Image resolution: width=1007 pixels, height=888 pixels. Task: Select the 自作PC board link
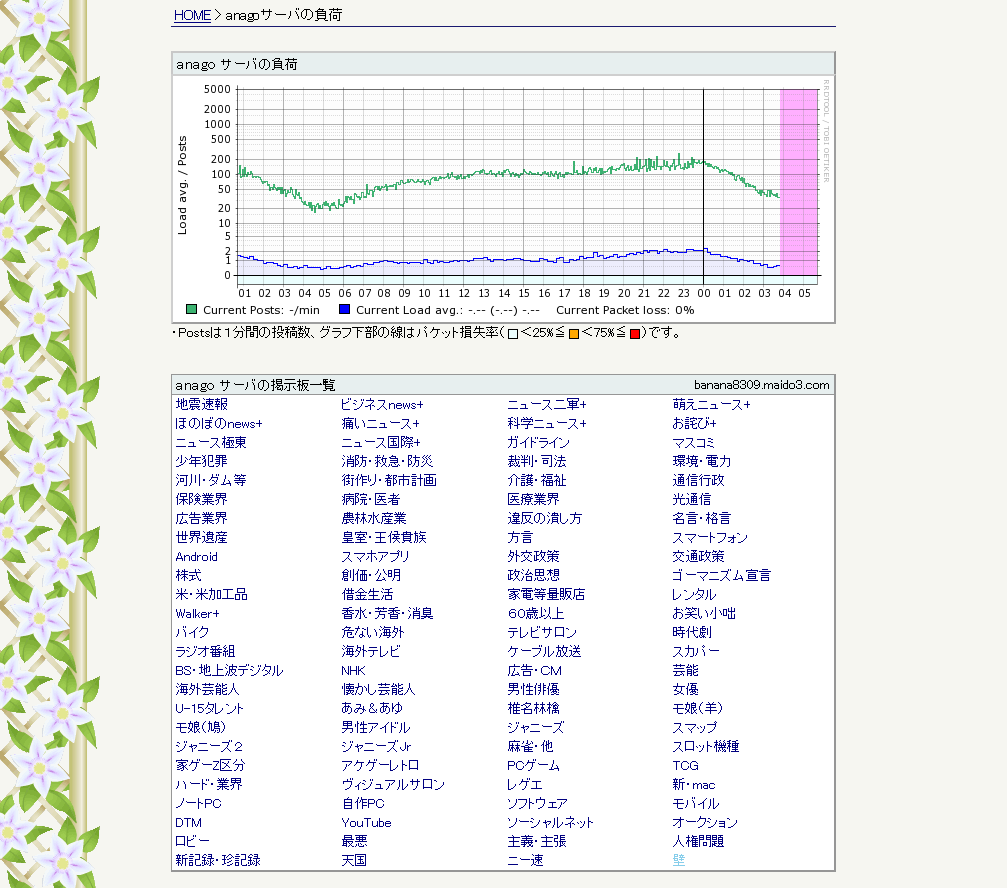[363, 804]
